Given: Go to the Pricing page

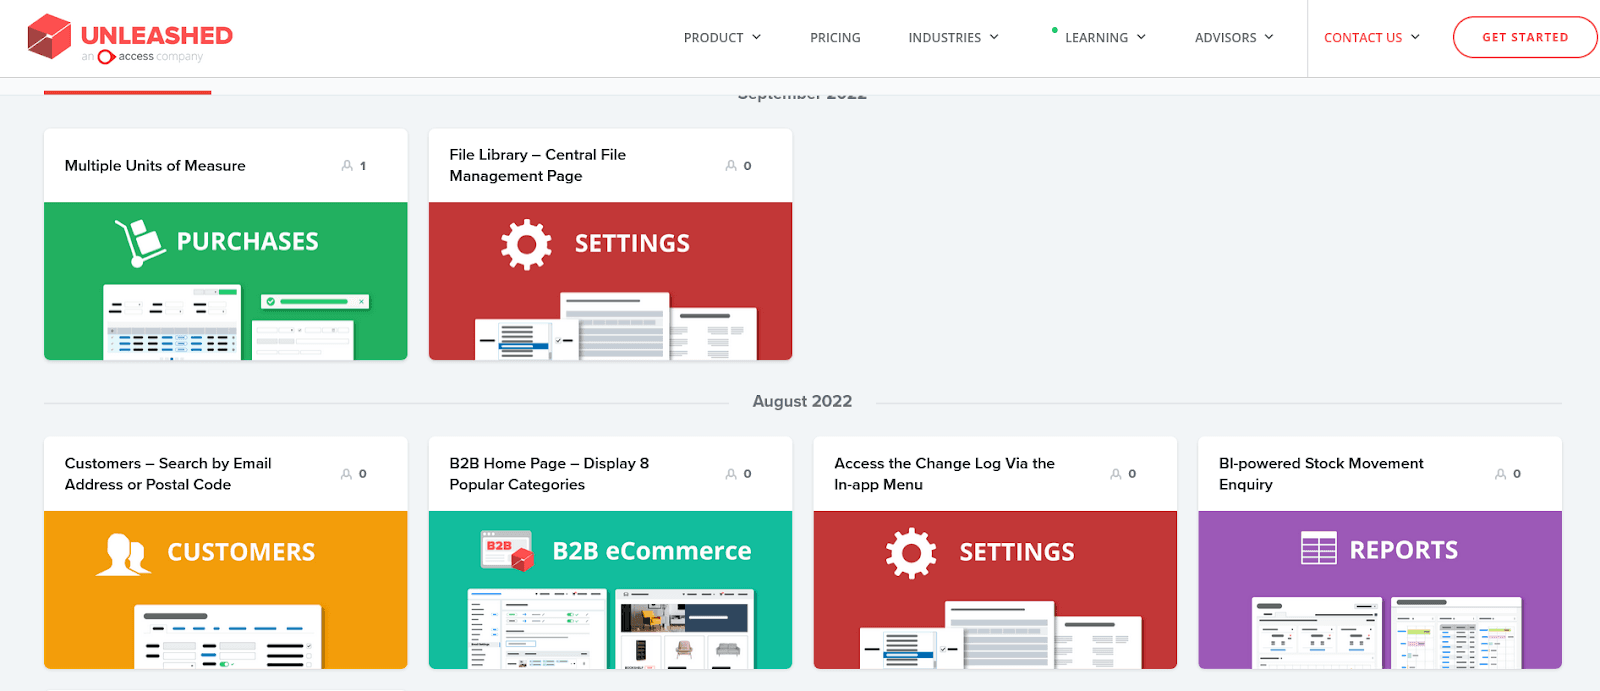Looking at the screenshot, I should click(x=835, y=38).
